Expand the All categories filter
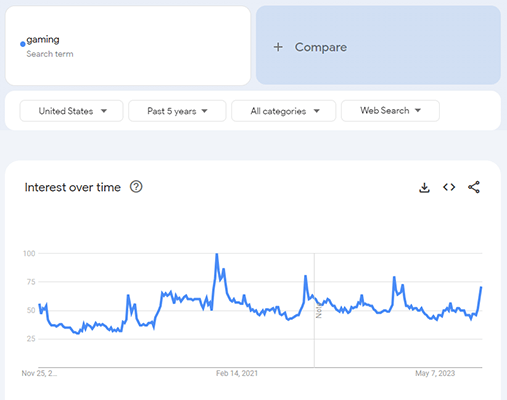Screen dimensions: 507x400 (284, 111)
